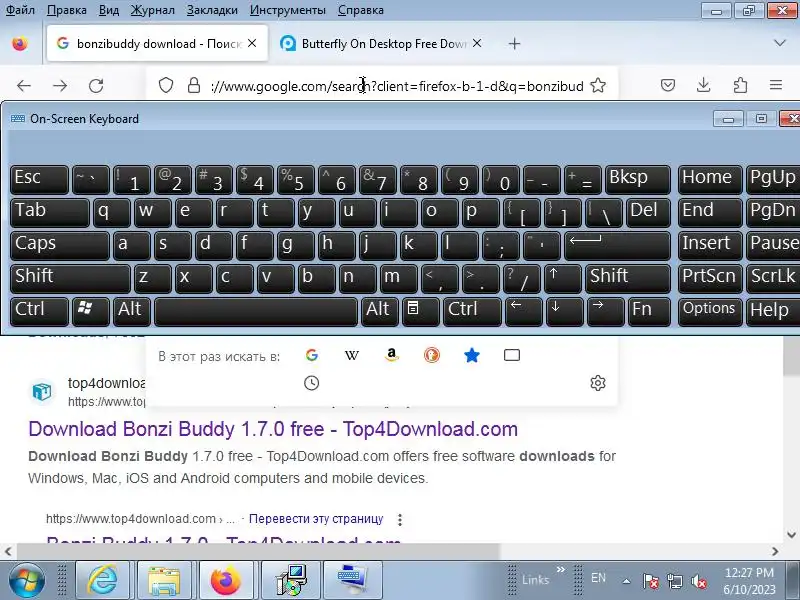
Task: Open more options dots beside Перевести эту страницу
Action: click(400, 519)
